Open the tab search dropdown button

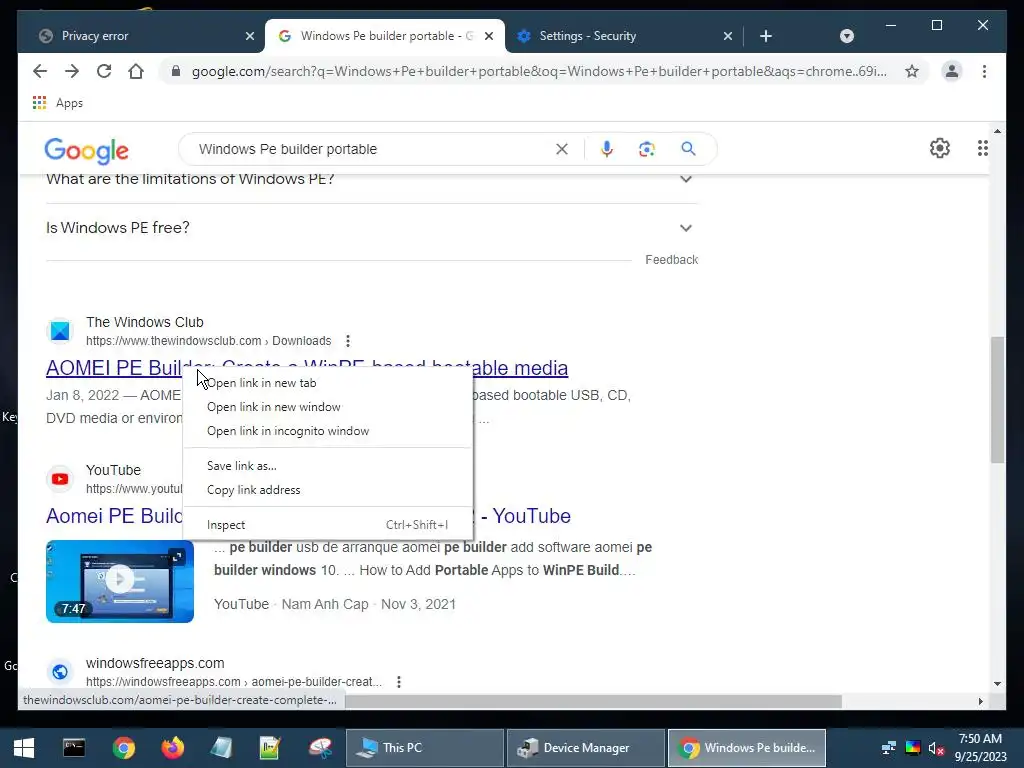[846, 36]
